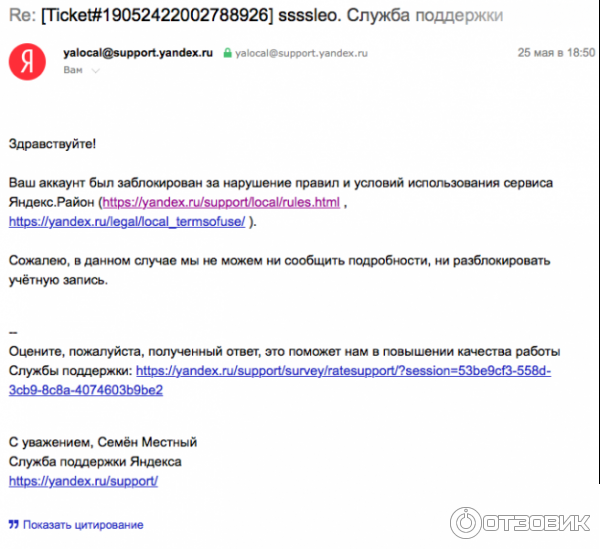Screen dimensions: 600x549
Task: Click the gray sender email address
Action: coord(294,53)
